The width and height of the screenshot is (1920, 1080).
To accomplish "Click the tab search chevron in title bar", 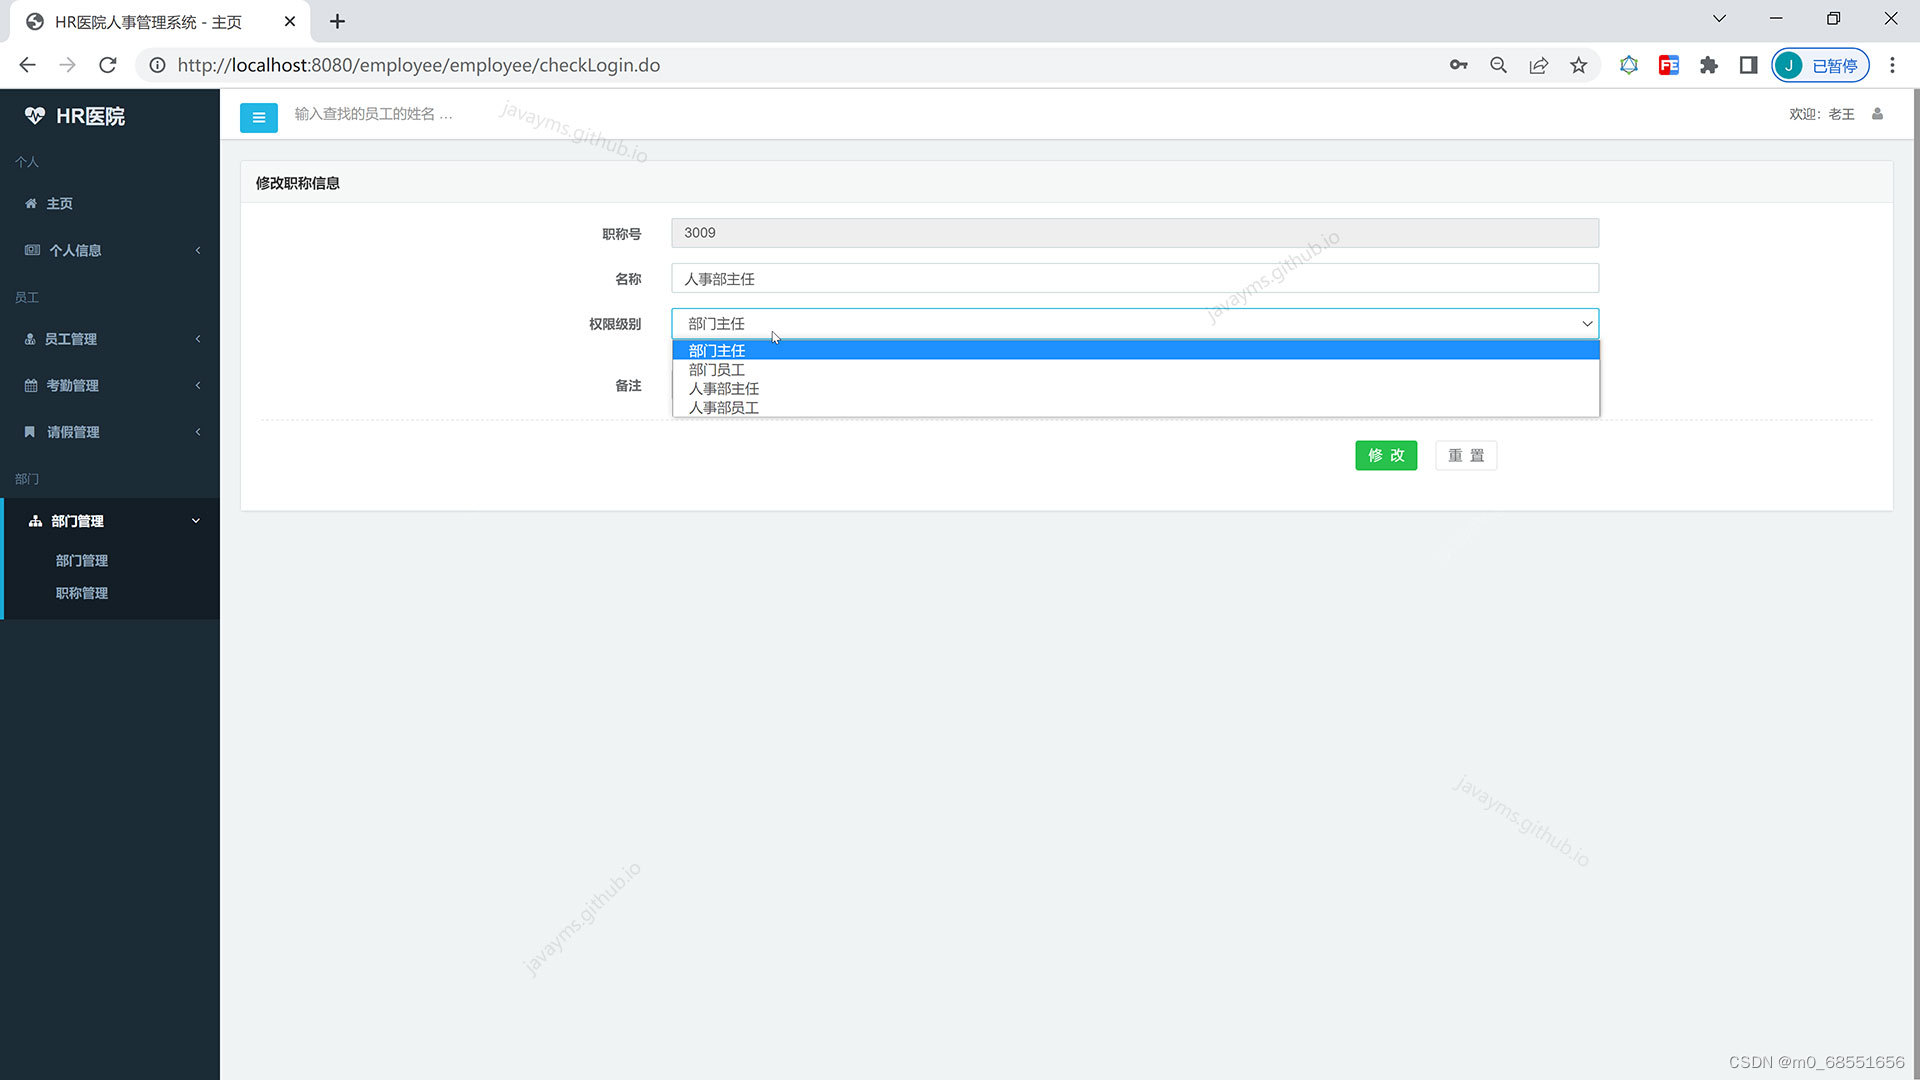I will point(1719,19).
